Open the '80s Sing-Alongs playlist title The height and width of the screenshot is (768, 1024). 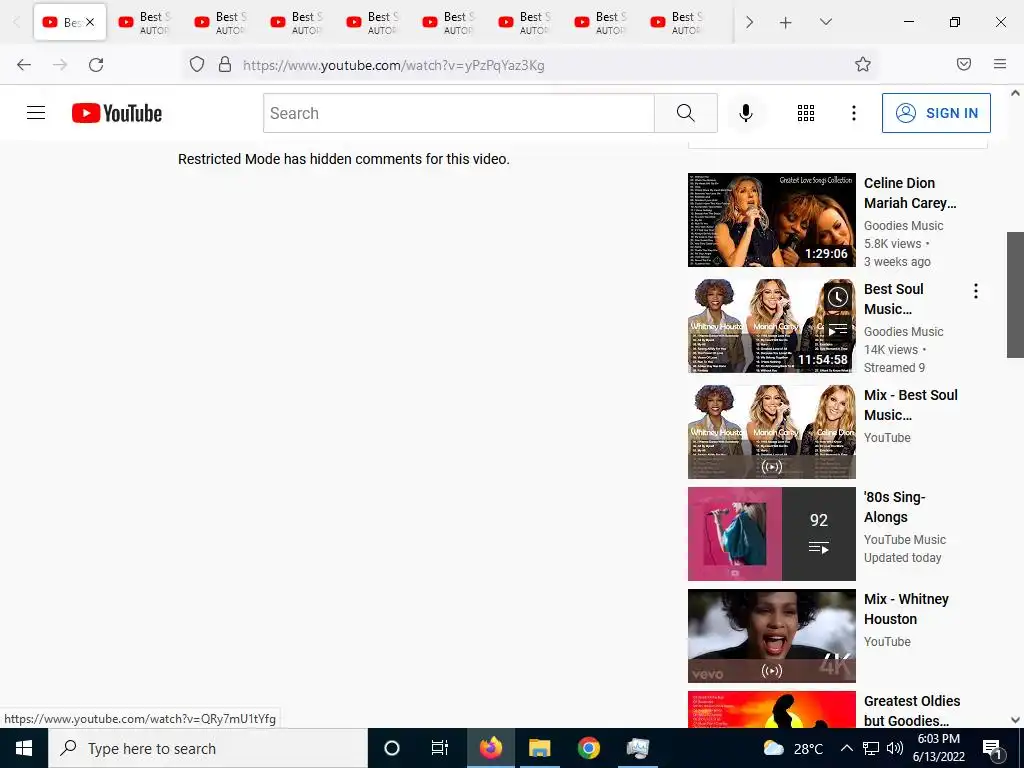click(895, 507)
